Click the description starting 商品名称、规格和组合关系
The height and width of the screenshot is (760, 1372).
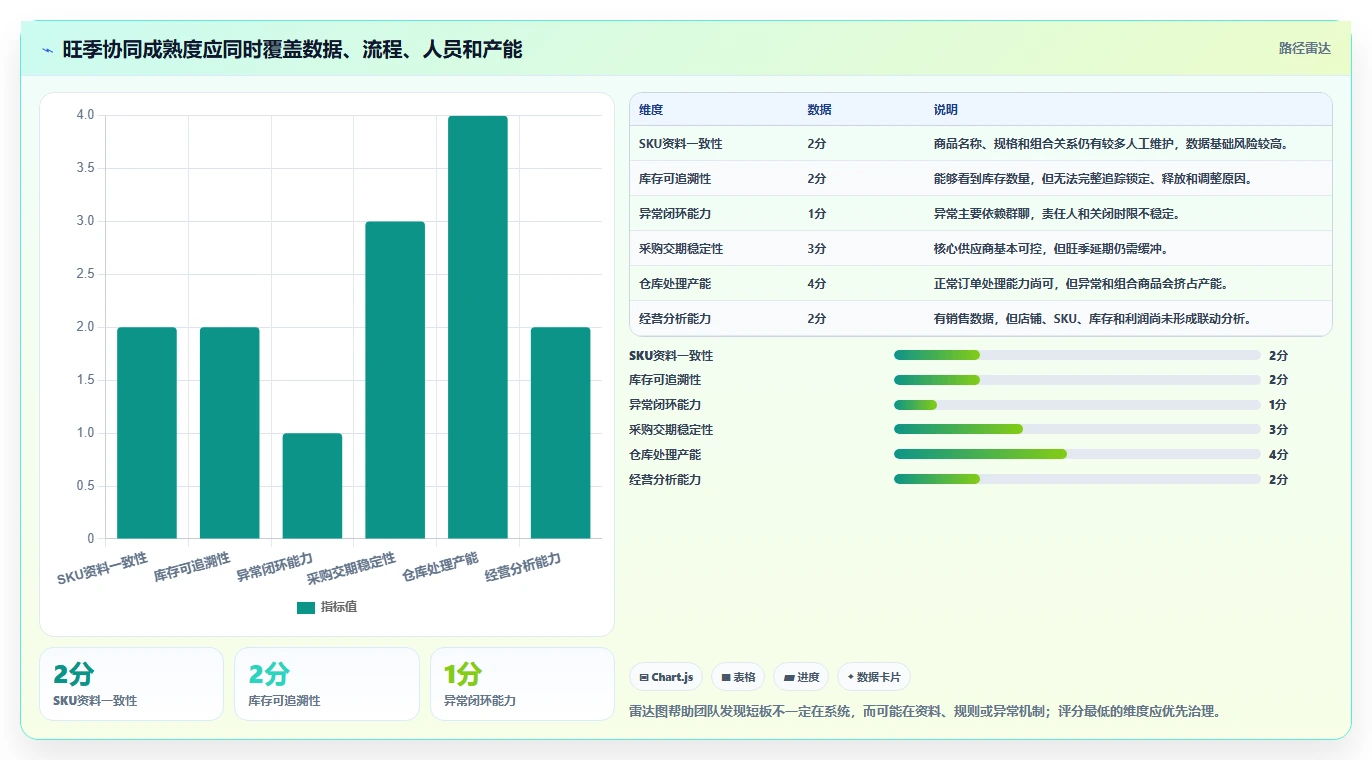(1110, 144)
